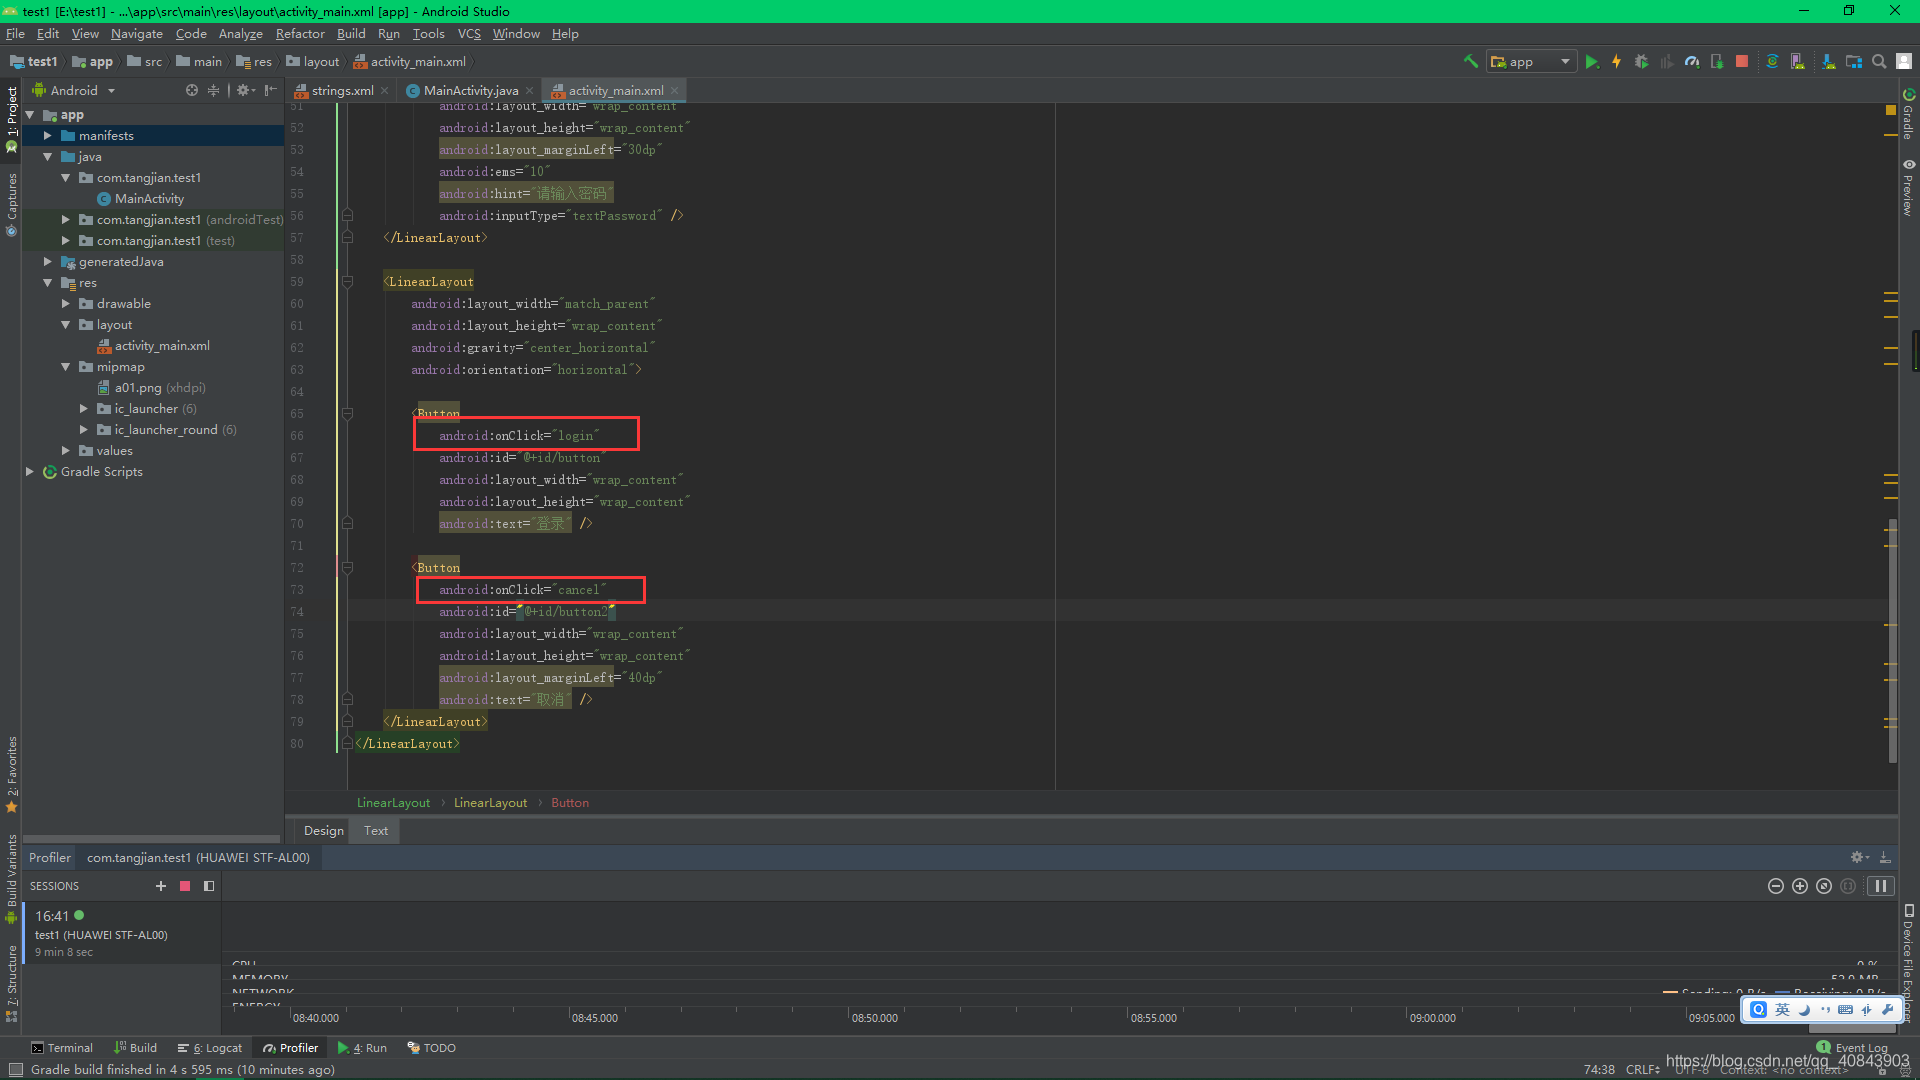
Task: Click the 08:50.000 timeline marker
Action: click(874, 1018)
